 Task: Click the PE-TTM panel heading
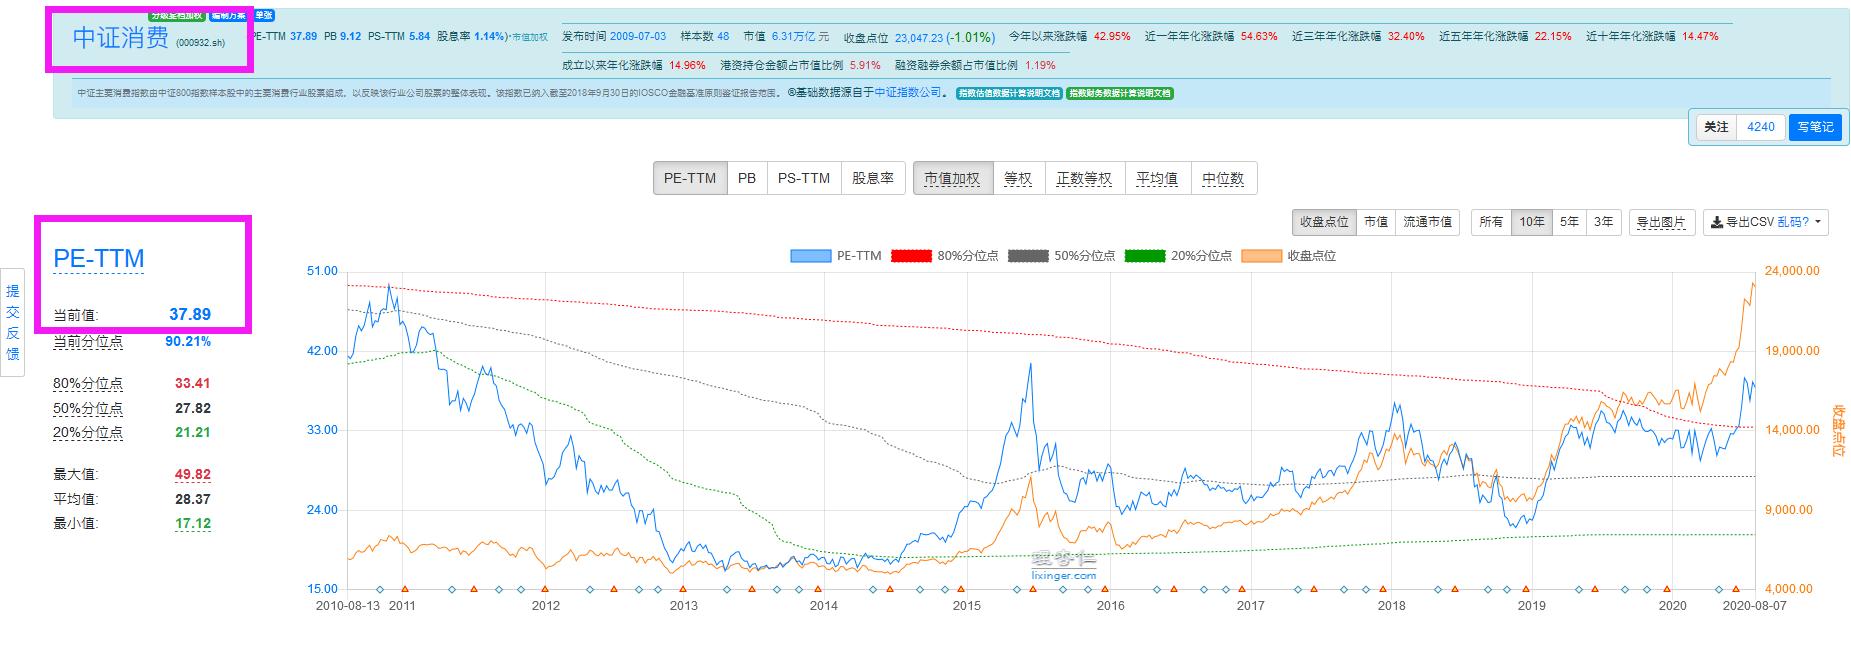pyautogui.click(x=99, y=258)
